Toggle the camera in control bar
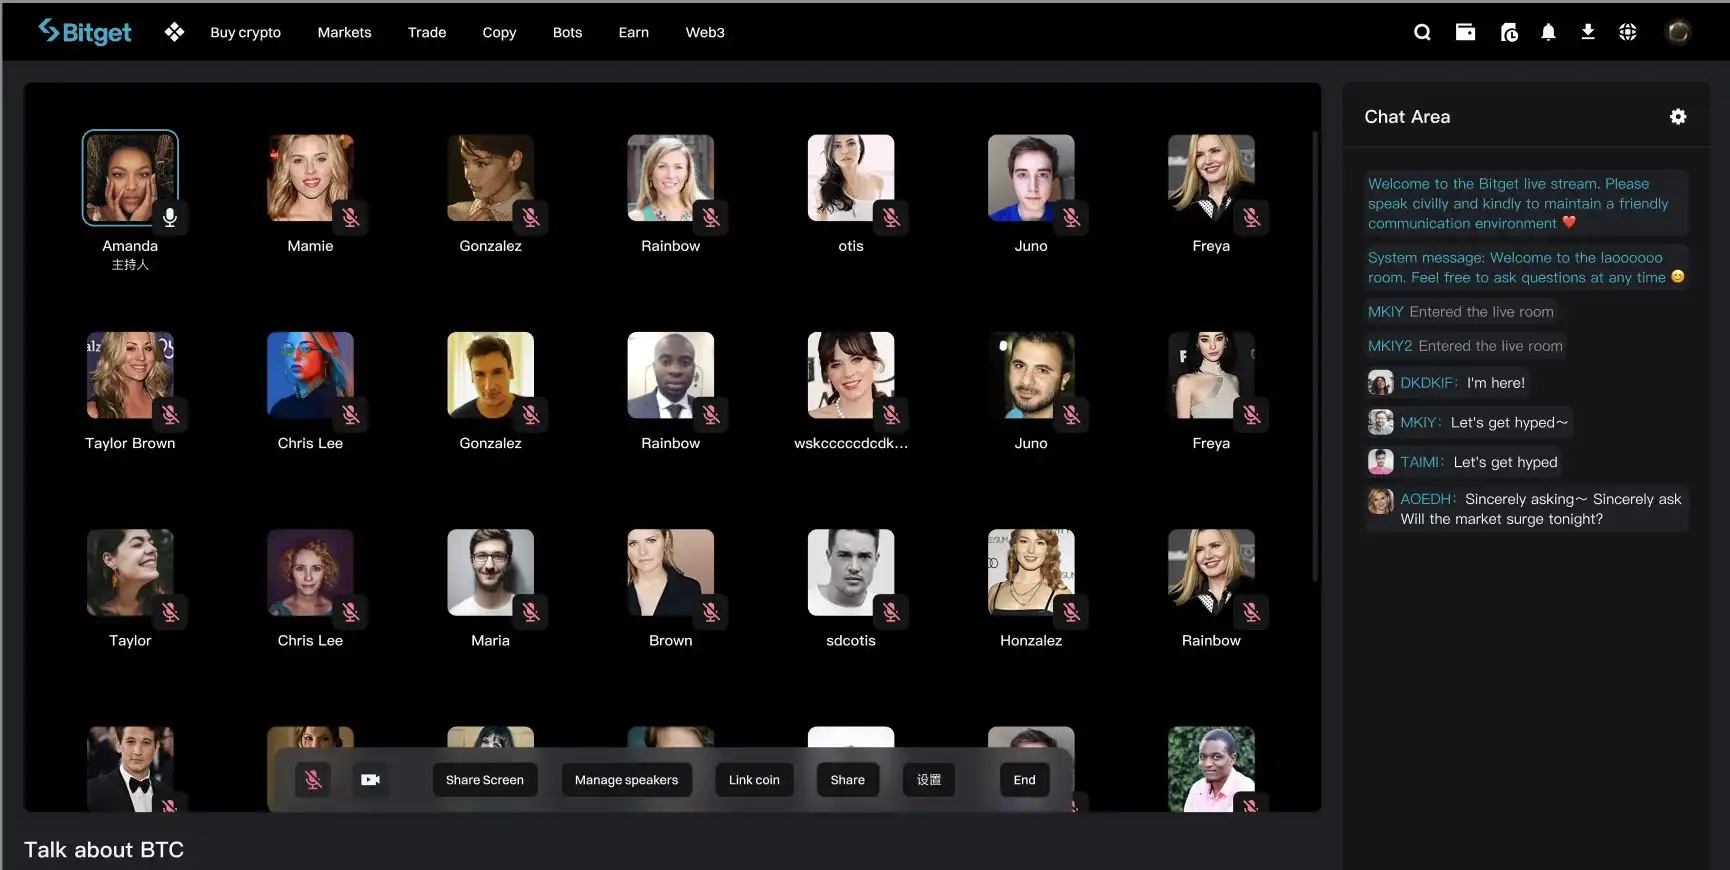 pos(370,780)
